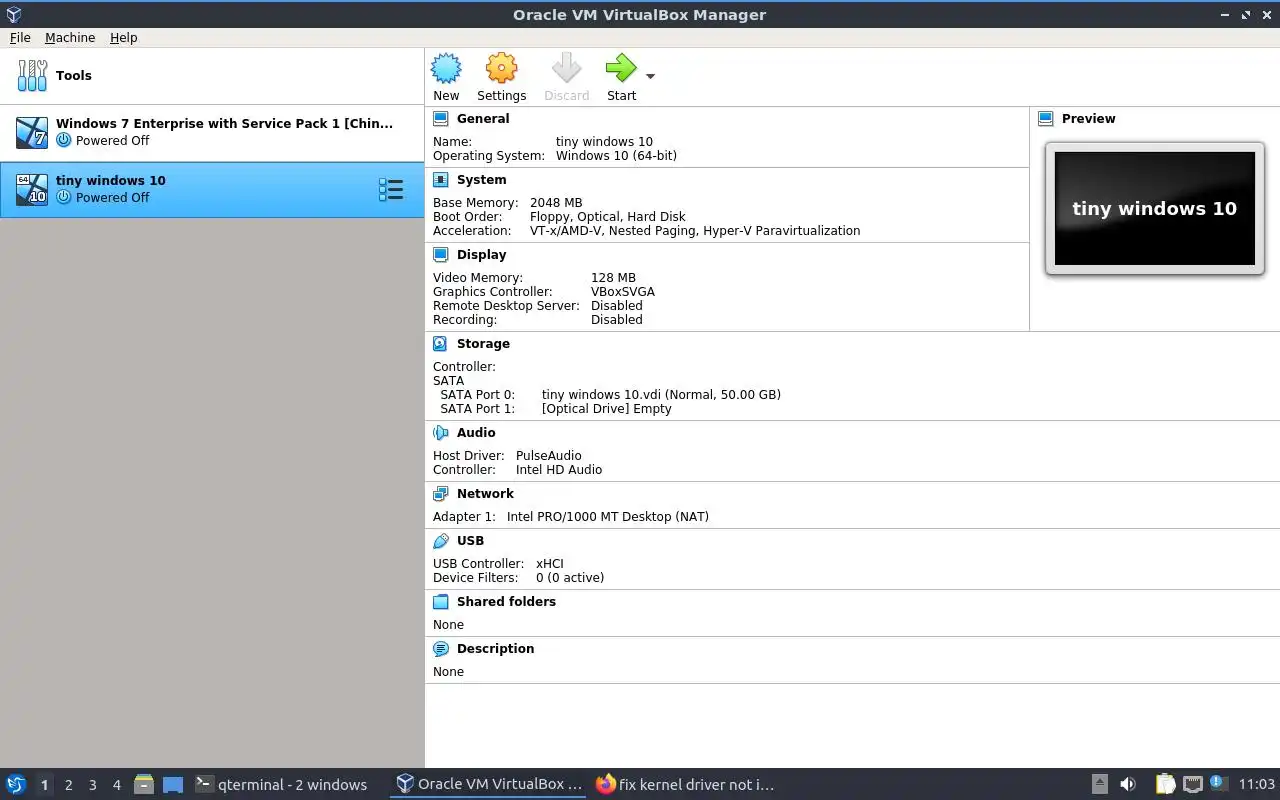1280x800 pixels.
Task: Open the USB settings header
Action: 470,541
